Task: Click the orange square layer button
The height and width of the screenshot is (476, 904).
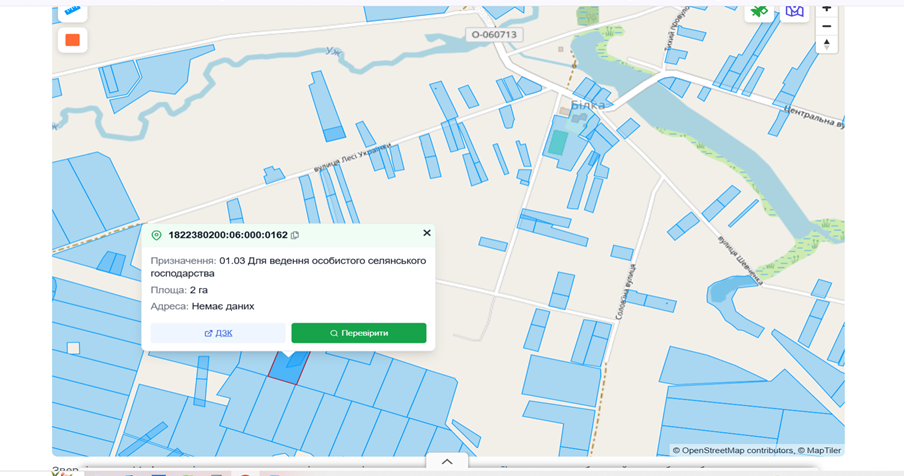Action: click(x=73, y=40)
